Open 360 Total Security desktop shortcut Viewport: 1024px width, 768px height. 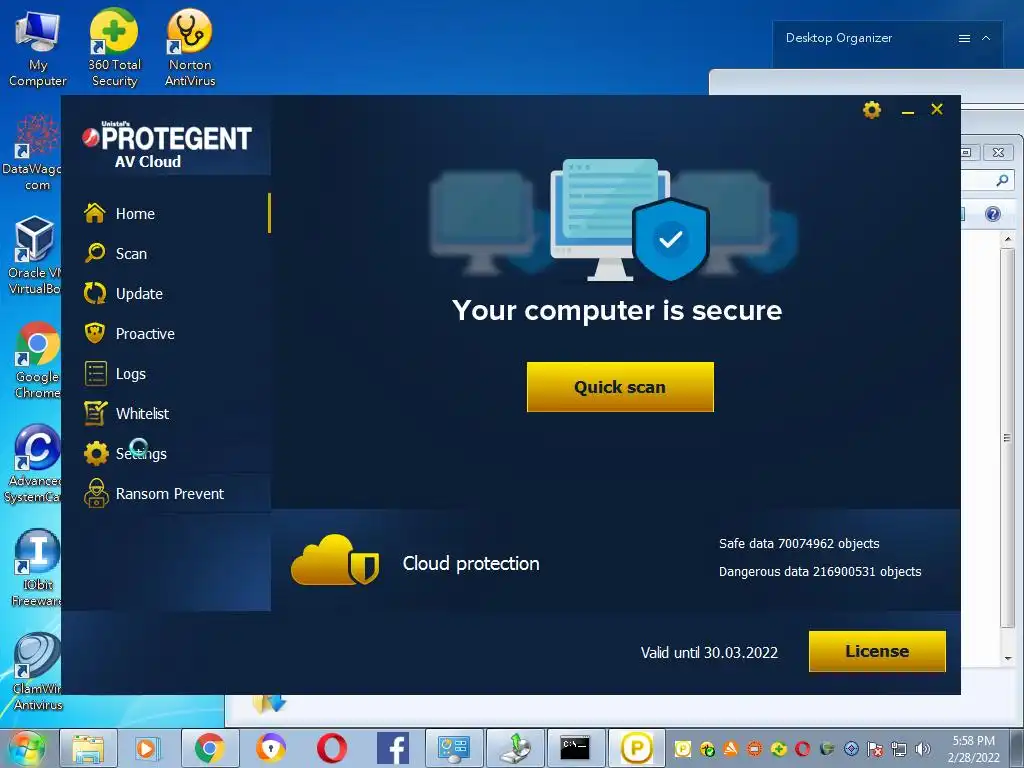point(114,48)
